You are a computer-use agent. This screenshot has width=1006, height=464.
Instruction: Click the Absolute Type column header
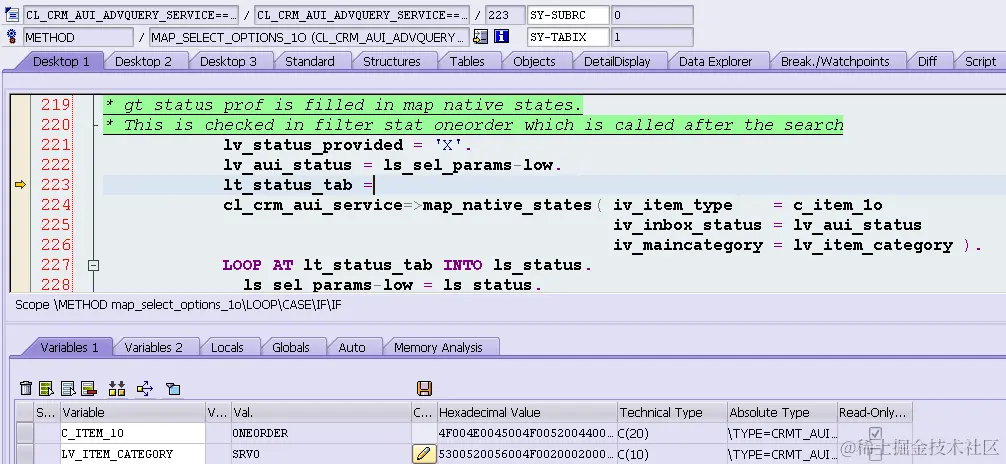[x=782, y=413]
